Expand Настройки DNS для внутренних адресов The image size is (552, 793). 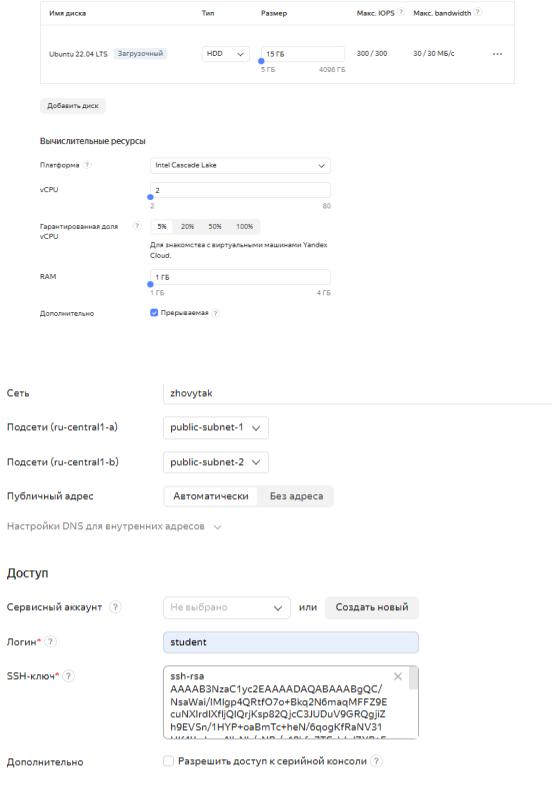point(114,526)
